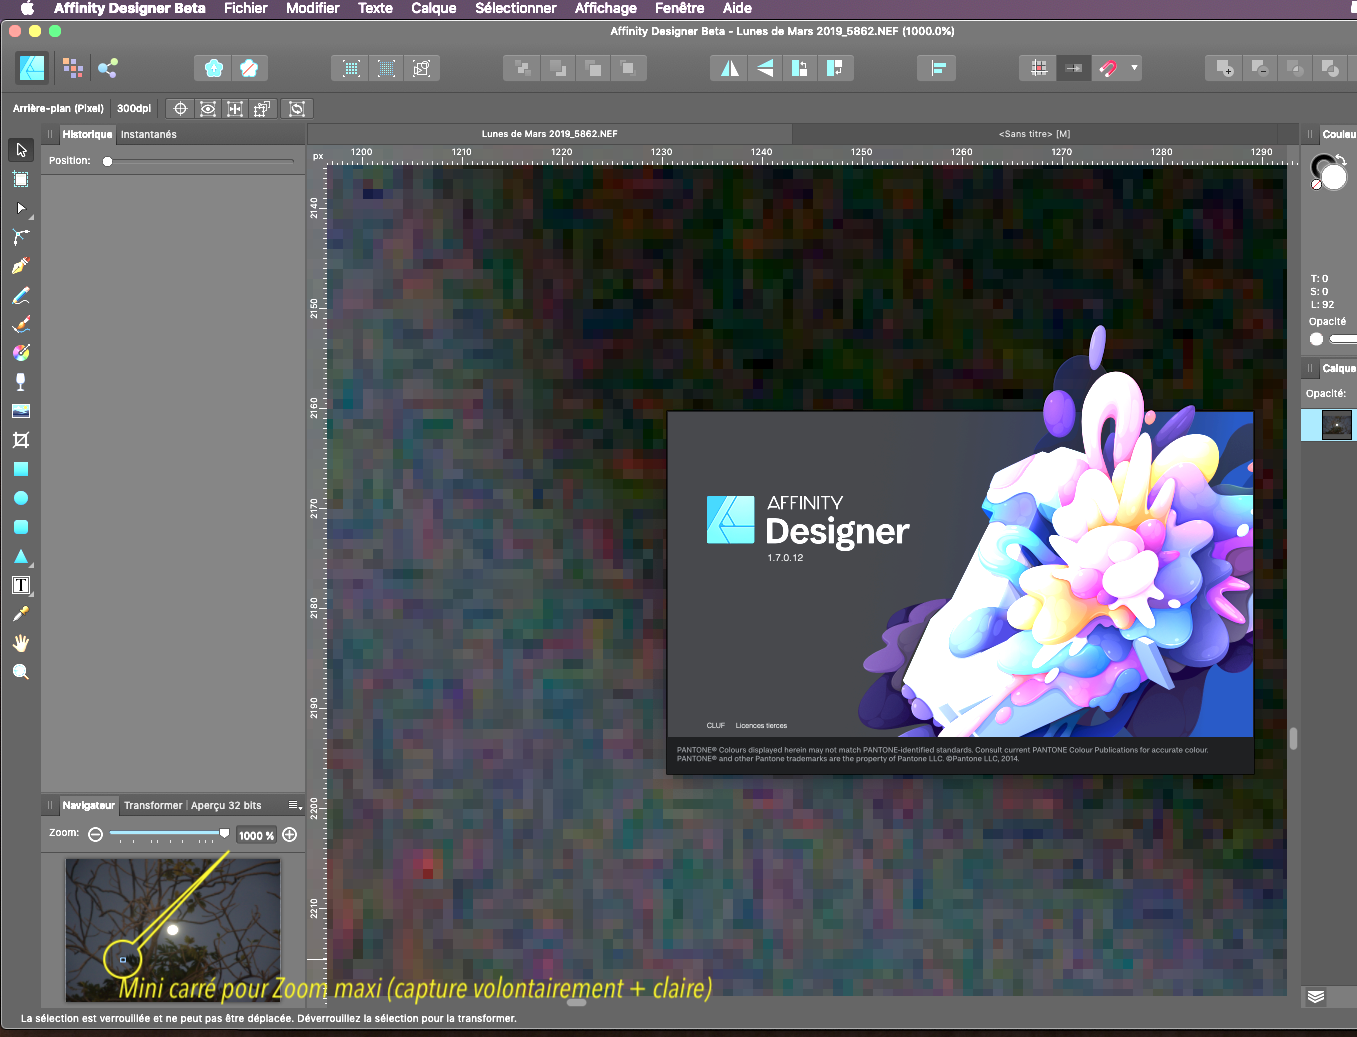1357x1037 pixels.
Task: Adjust the Navigateur Zoom slider
Action: coord(169,832)
